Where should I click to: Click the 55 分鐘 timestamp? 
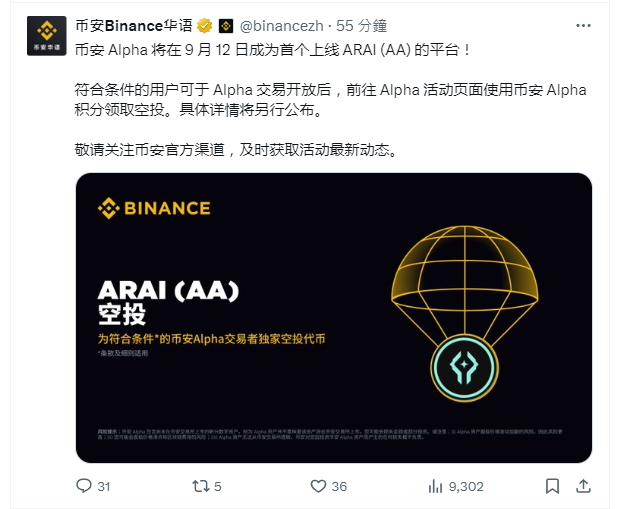[x=362, y=26]
